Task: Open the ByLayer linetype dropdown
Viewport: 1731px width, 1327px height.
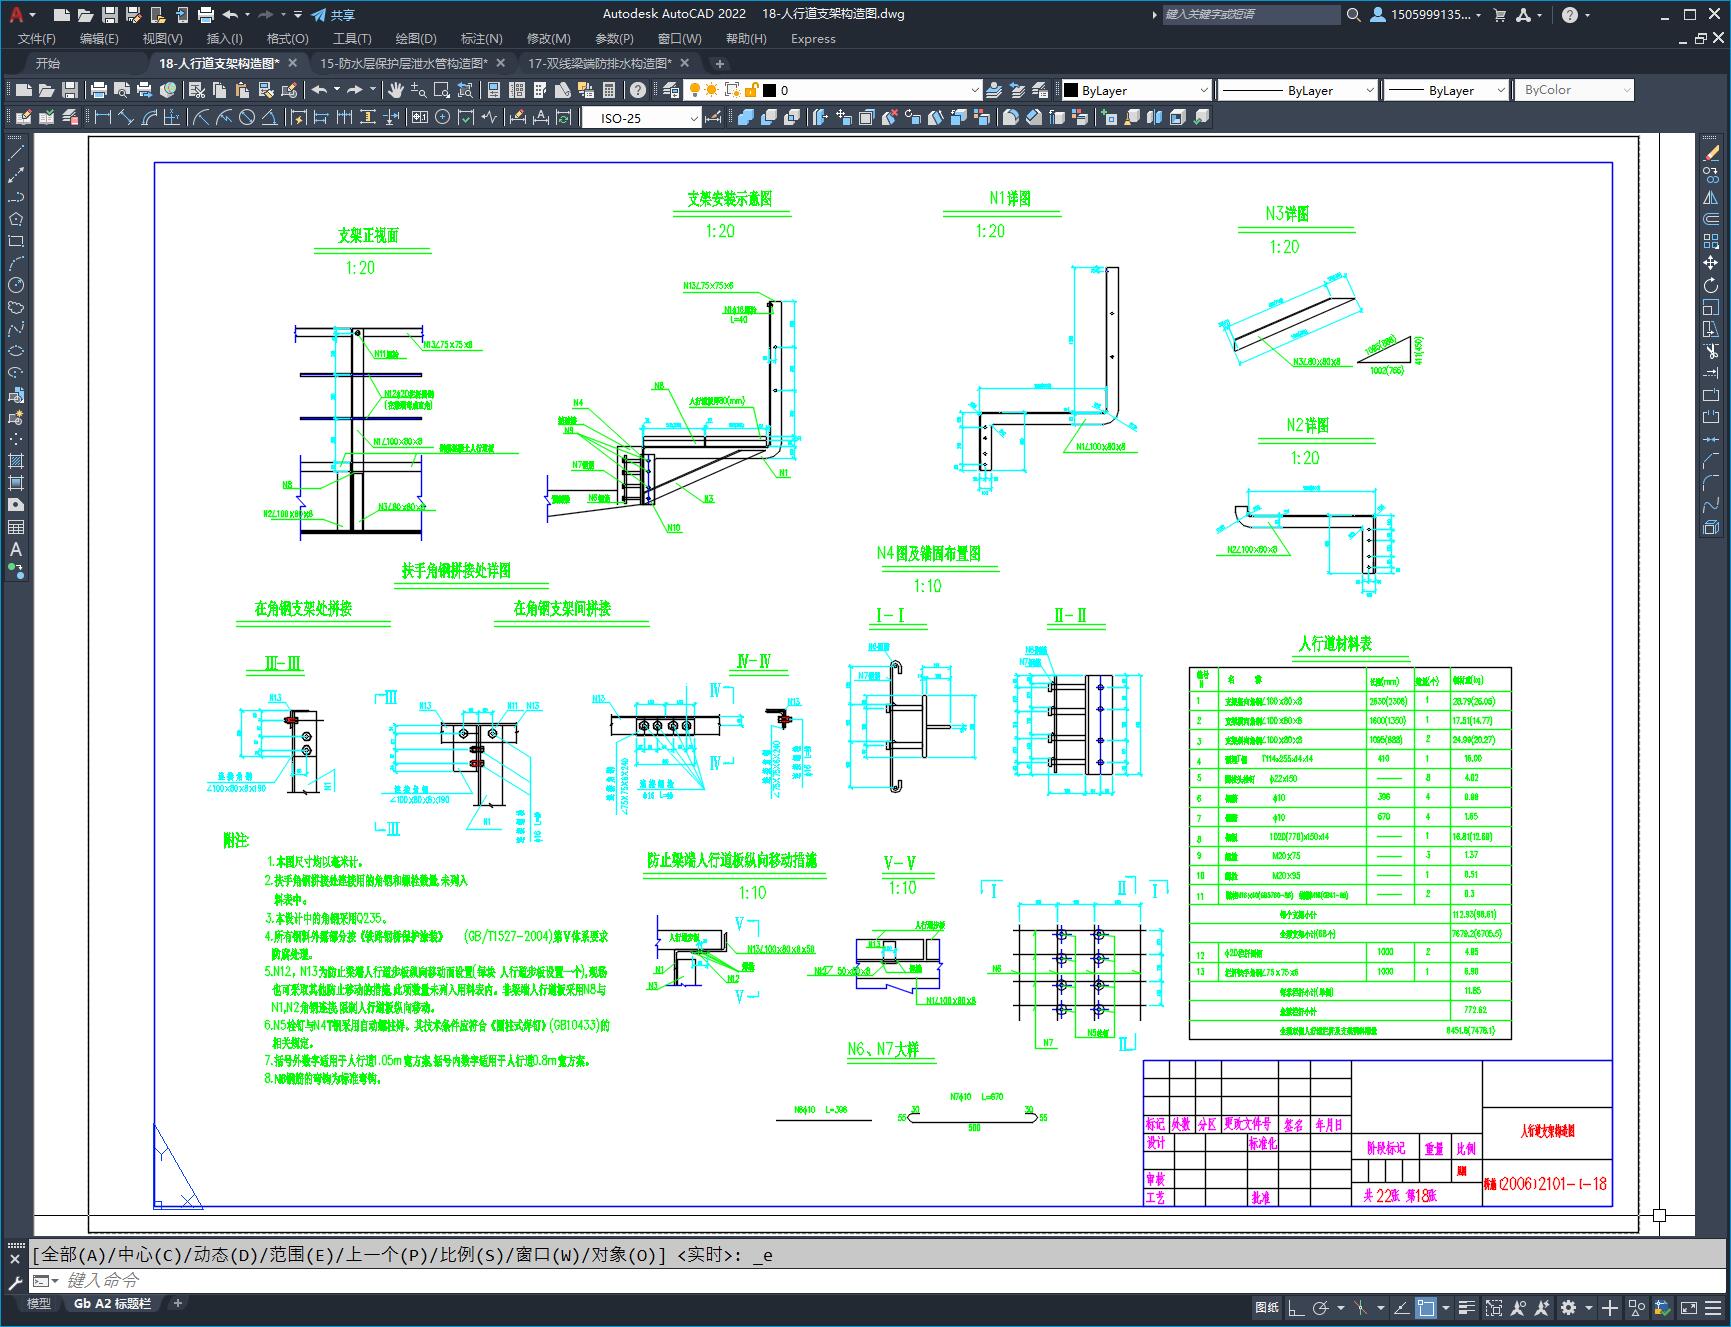Action: [x=1298, y=90]
